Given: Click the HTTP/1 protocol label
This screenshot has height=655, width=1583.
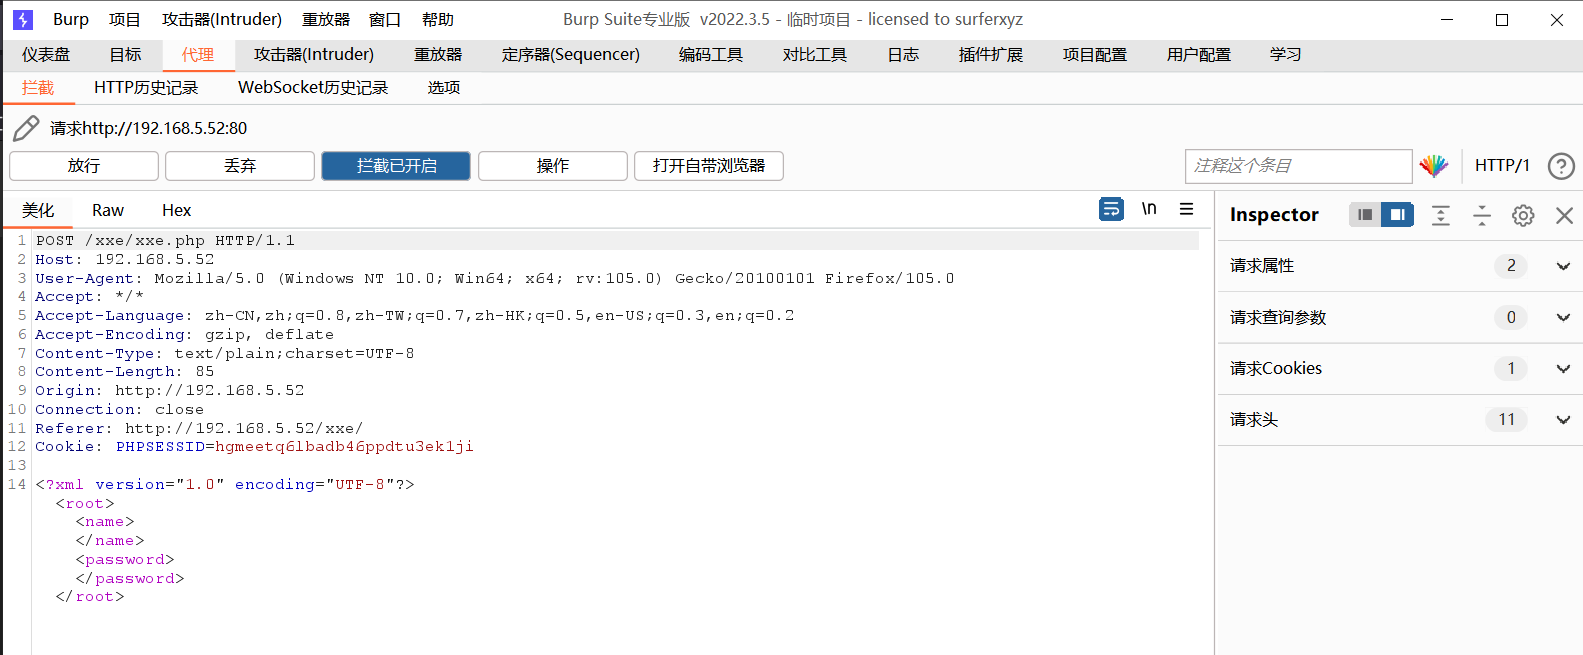Looking at the screenshot, I should tap(1502, 166).
